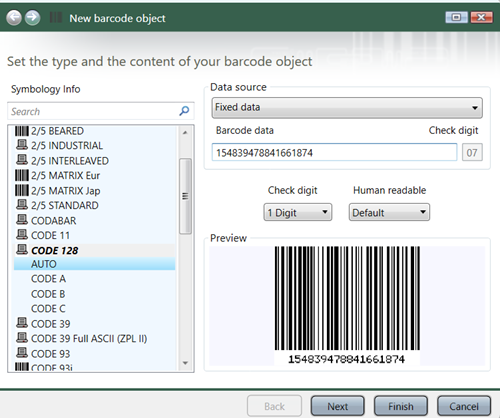Click the forward arrow icon in title bar
500x418 pixels.
click(x=33, y=18)
